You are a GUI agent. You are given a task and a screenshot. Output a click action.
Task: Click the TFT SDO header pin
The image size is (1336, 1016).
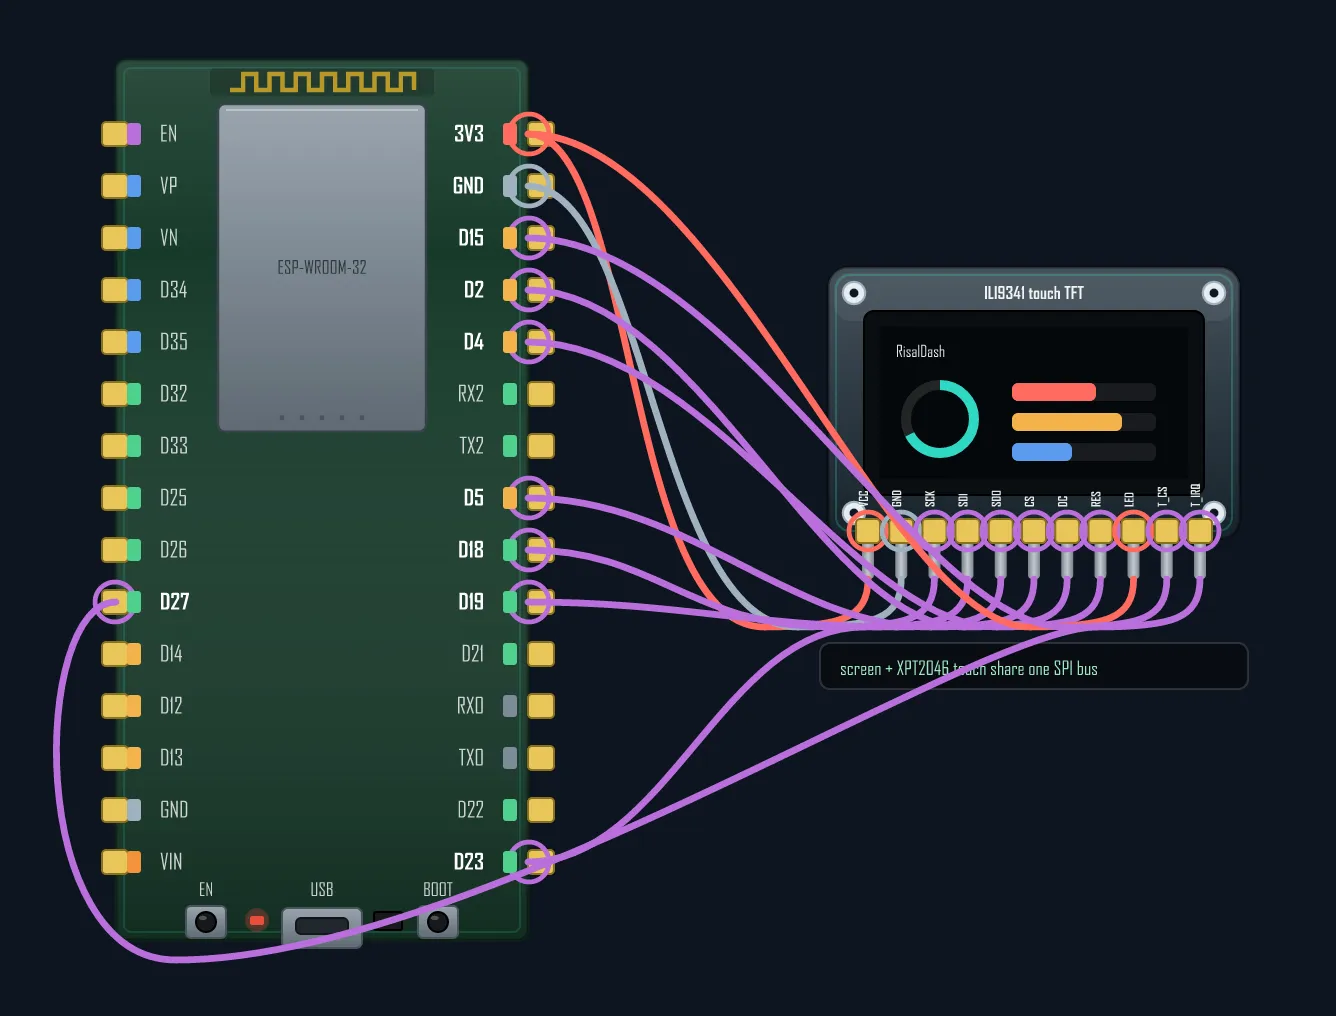click(x=1001, y=531)
